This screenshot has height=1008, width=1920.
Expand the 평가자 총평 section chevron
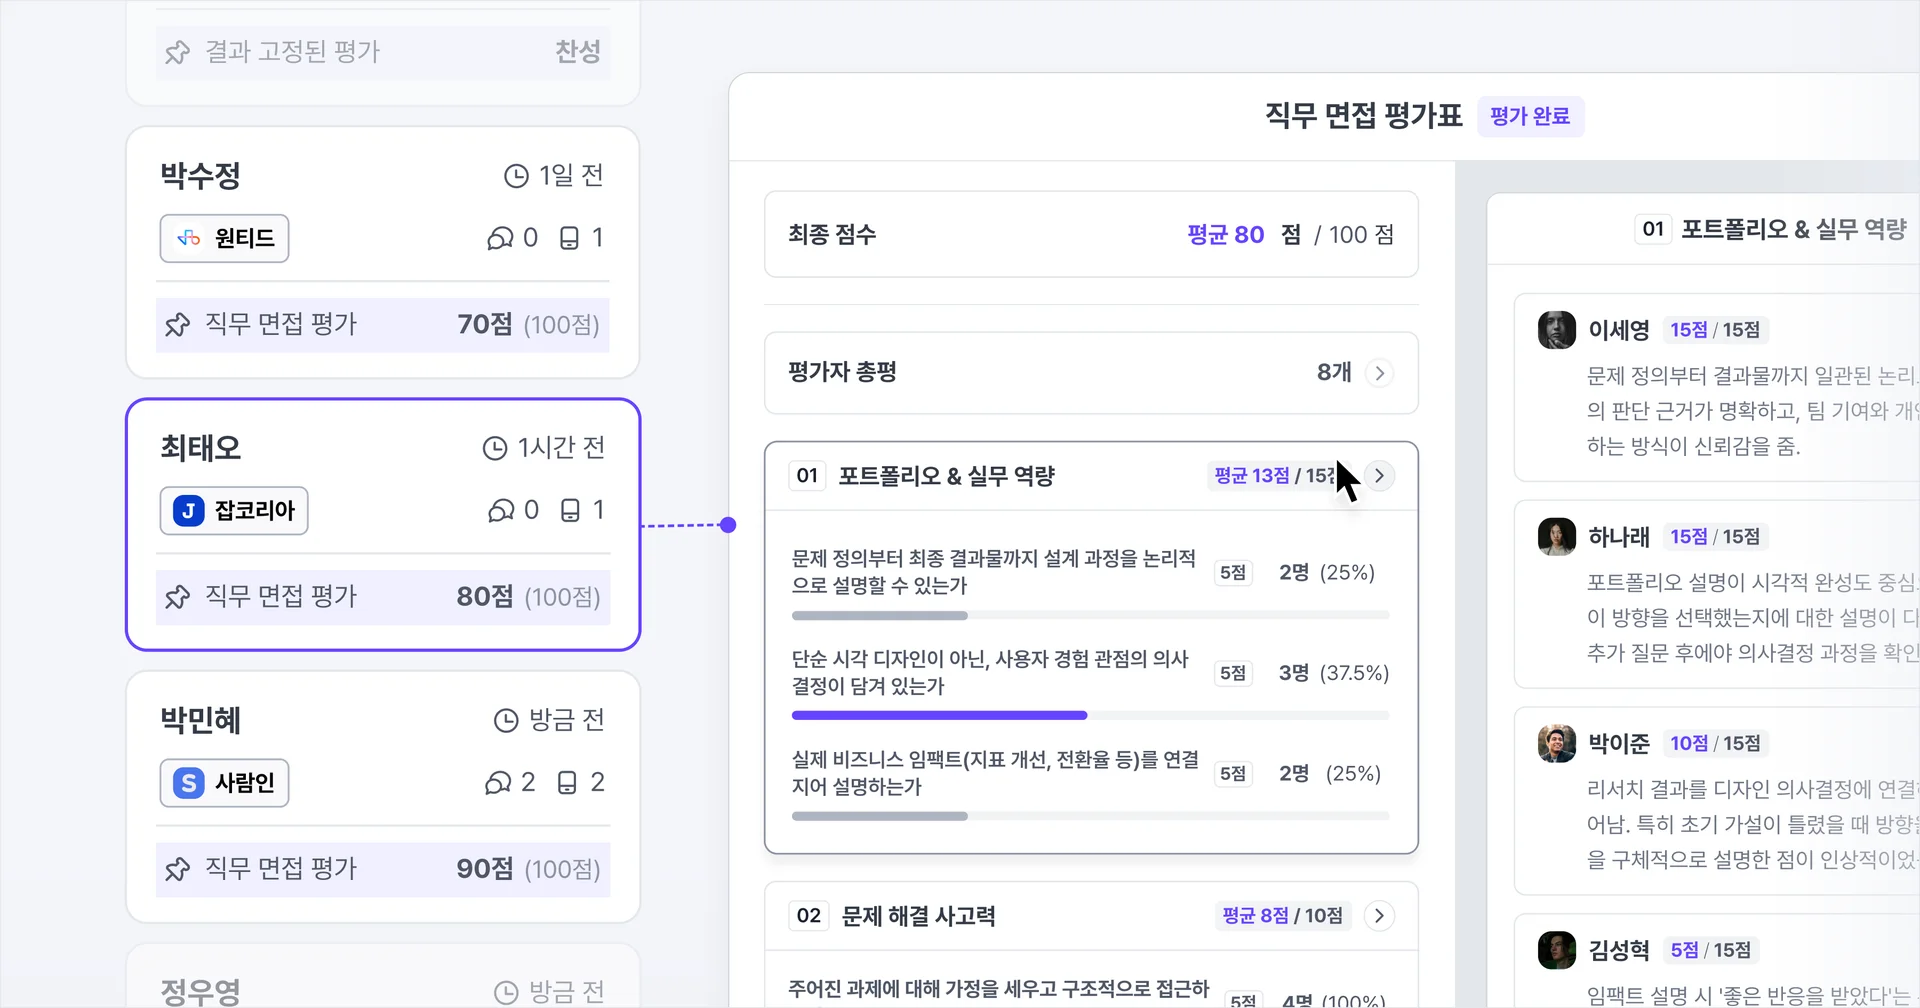(1380, 373)
